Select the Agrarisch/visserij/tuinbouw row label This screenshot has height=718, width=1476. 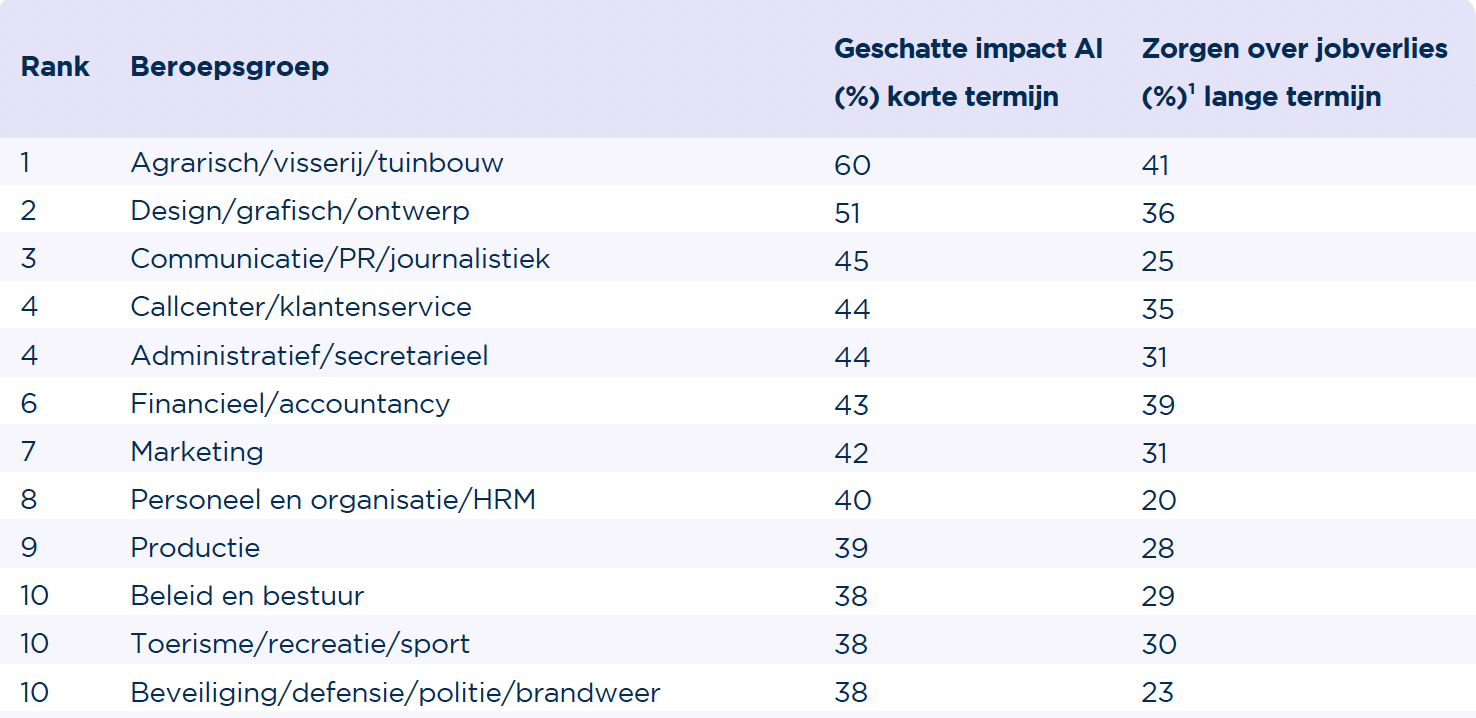click(317, 163)
